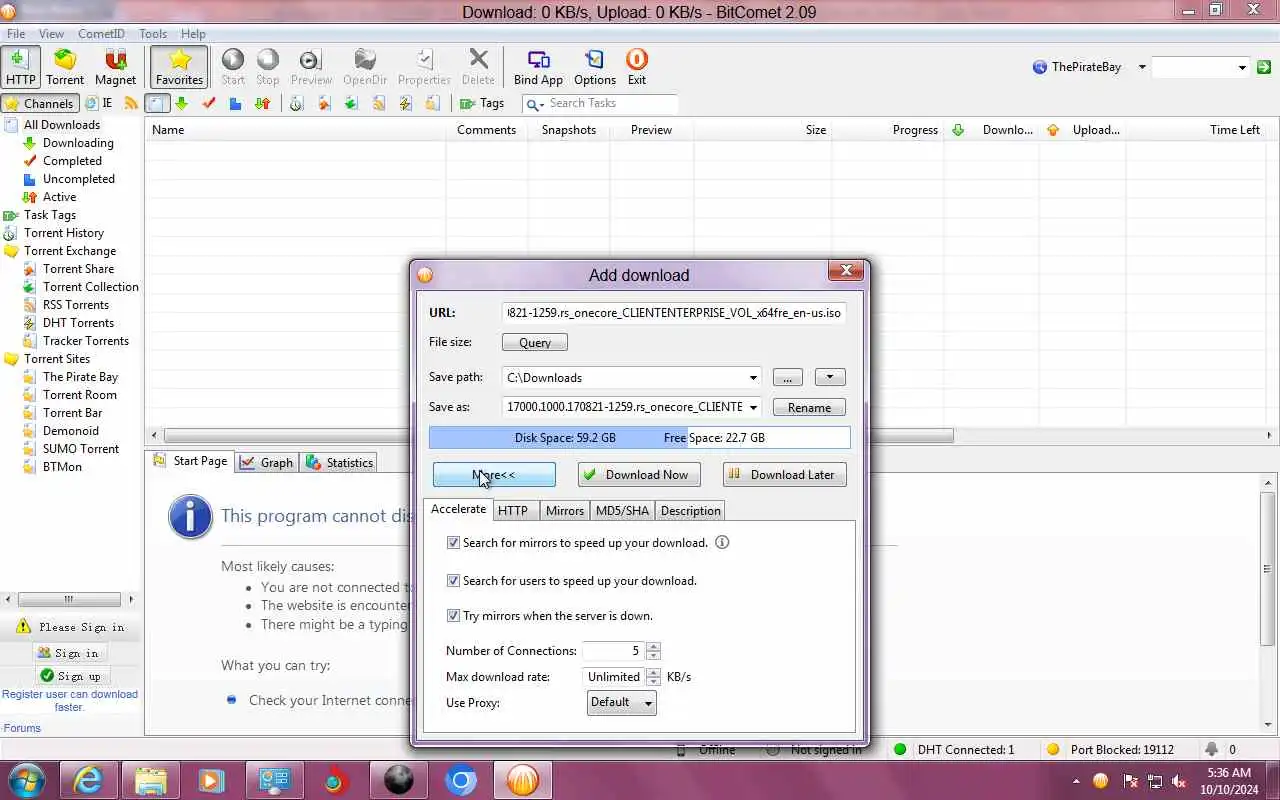
Task: Open the CometID menu
Action: click(x=101, y=33)
